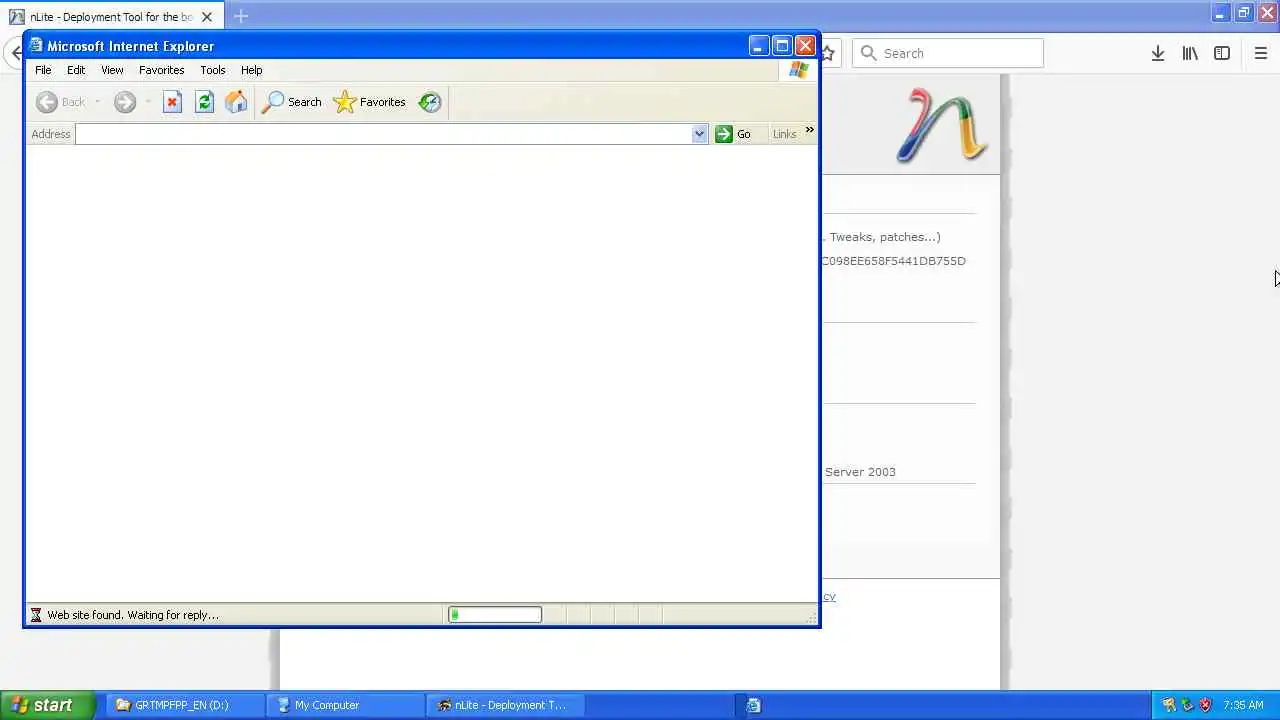Open the Edit menu

76,70
